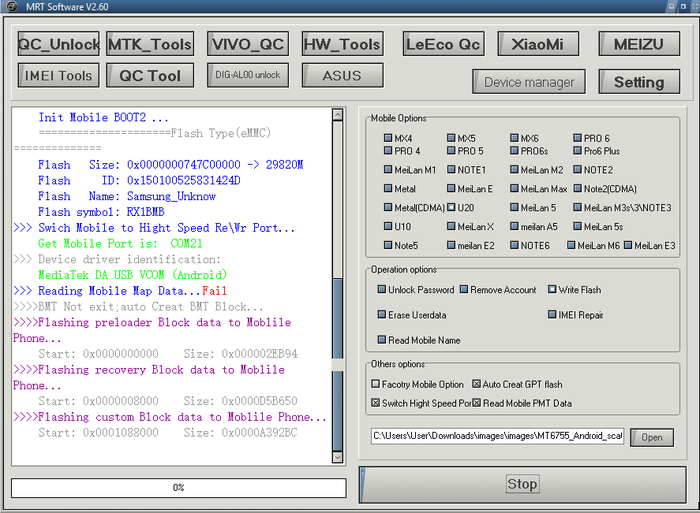Open the Setting button
The width and height of the screenshot is (700, 513).
pyautogui.click(x=638, y=82)
